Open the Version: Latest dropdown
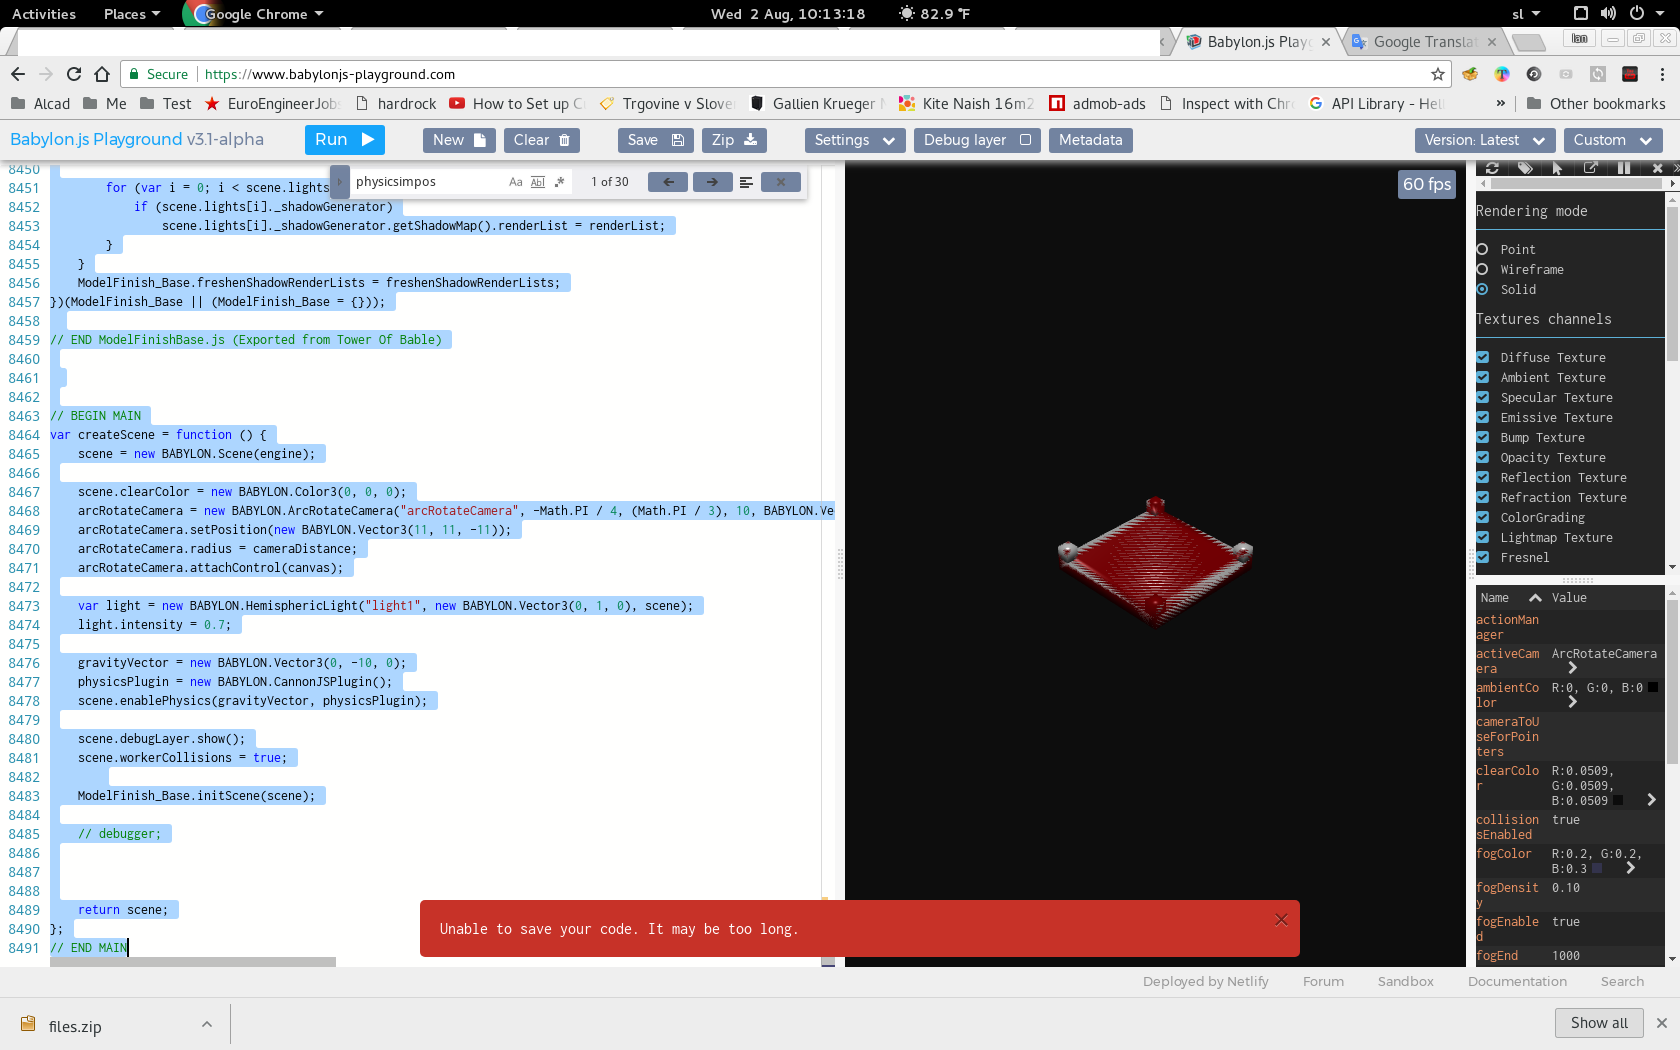This screenshot has width=1680, height=1050. pyautogui.click(x=1484, y=140)
